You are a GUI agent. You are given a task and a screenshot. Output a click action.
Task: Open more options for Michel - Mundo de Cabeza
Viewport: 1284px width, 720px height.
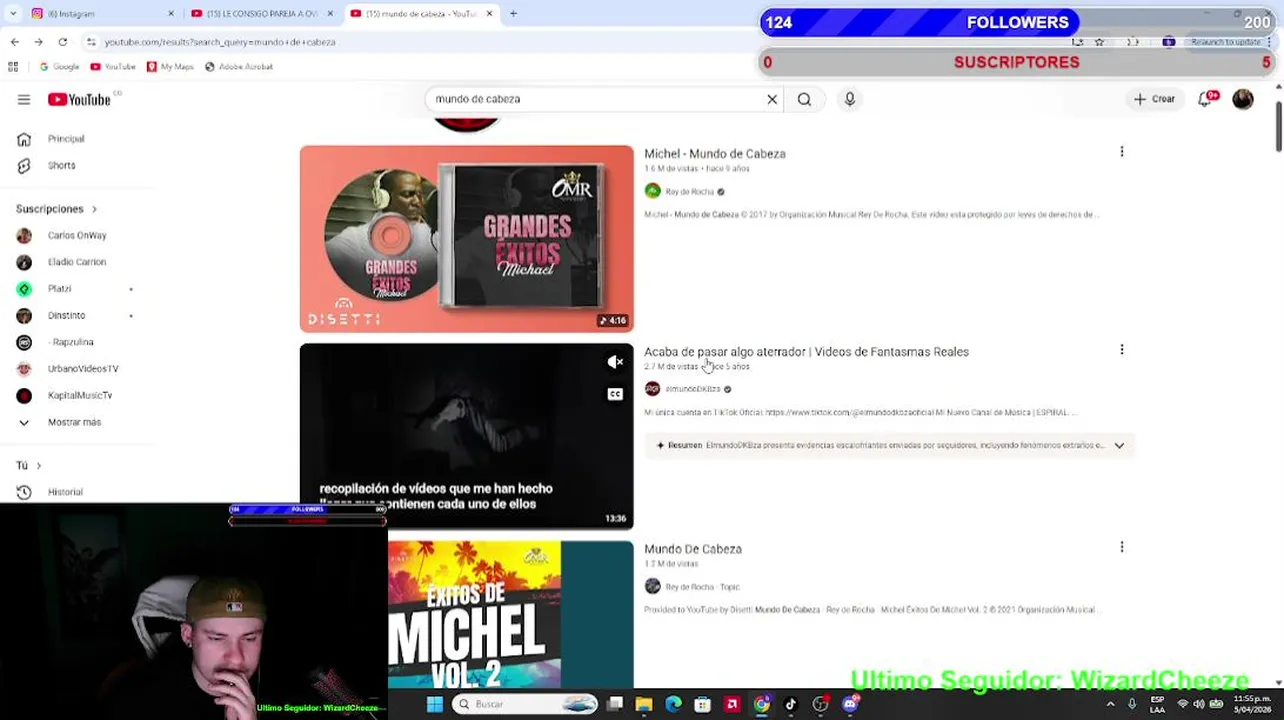point(1122,152)
